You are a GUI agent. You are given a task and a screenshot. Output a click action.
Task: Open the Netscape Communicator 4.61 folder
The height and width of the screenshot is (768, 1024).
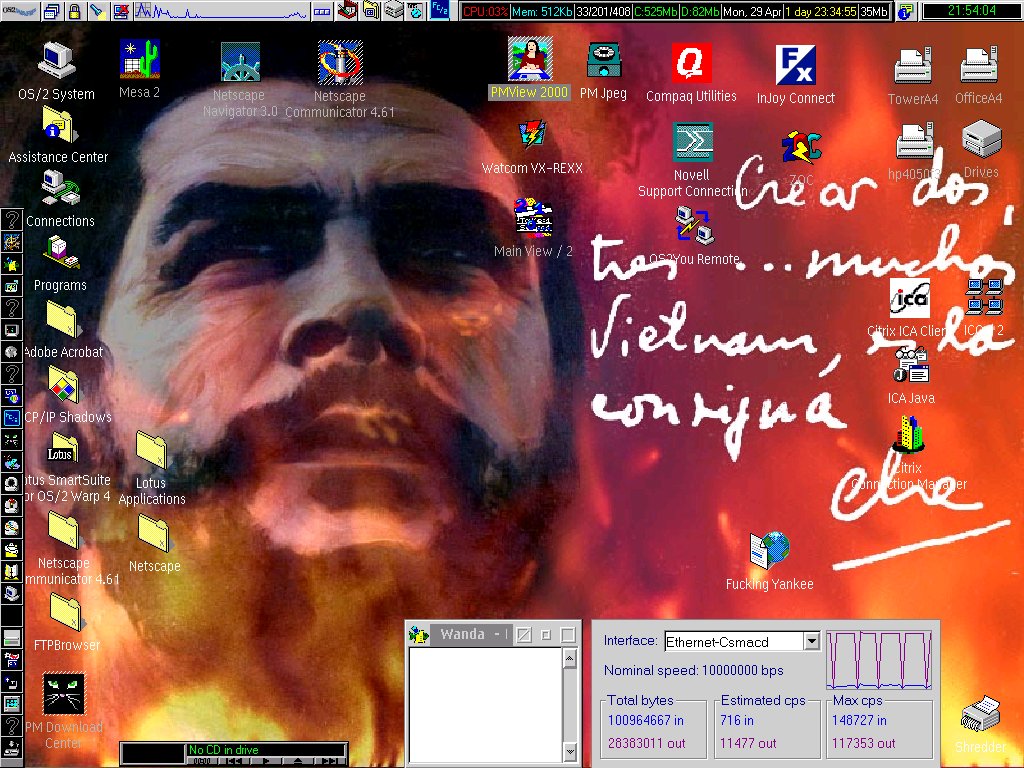pyautogui.click(x=63, y=530)
